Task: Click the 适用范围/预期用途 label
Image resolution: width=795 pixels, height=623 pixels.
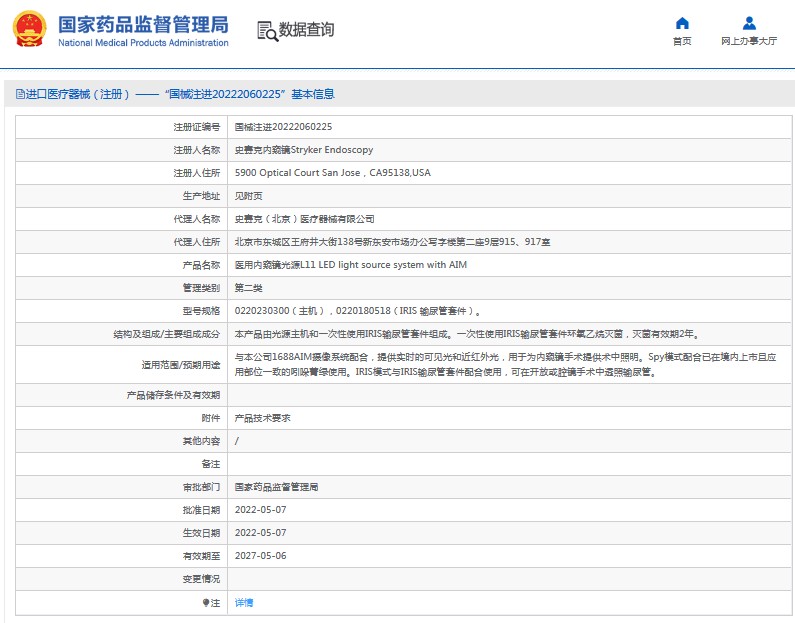Action: [x=180, y=364]
